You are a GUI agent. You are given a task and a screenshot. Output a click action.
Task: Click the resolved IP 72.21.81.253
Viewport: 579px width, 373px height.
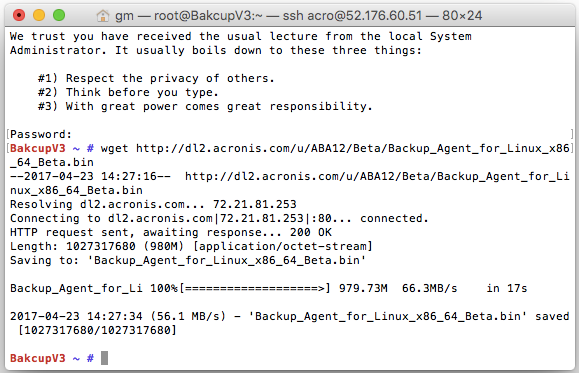point(254,204)
